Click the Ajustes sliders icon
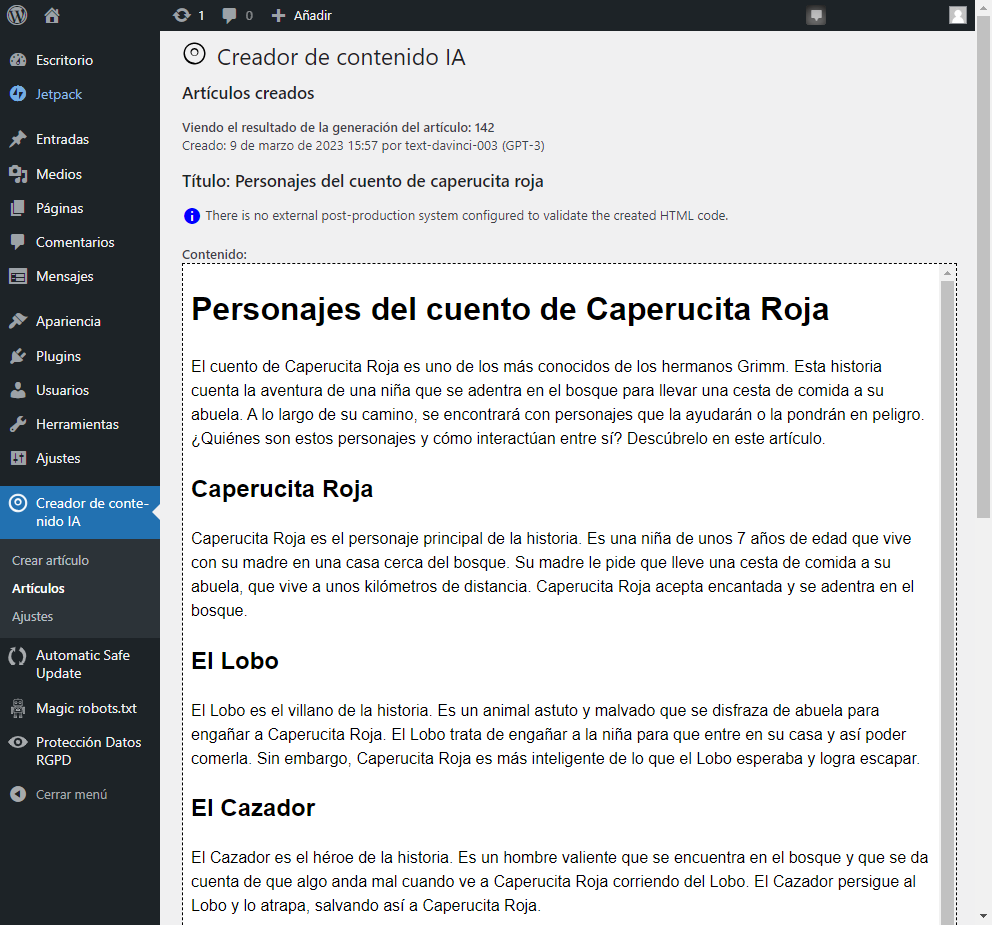Image resolution: width=992 pixels, height=925 pixels. click(x=18, y=458)
